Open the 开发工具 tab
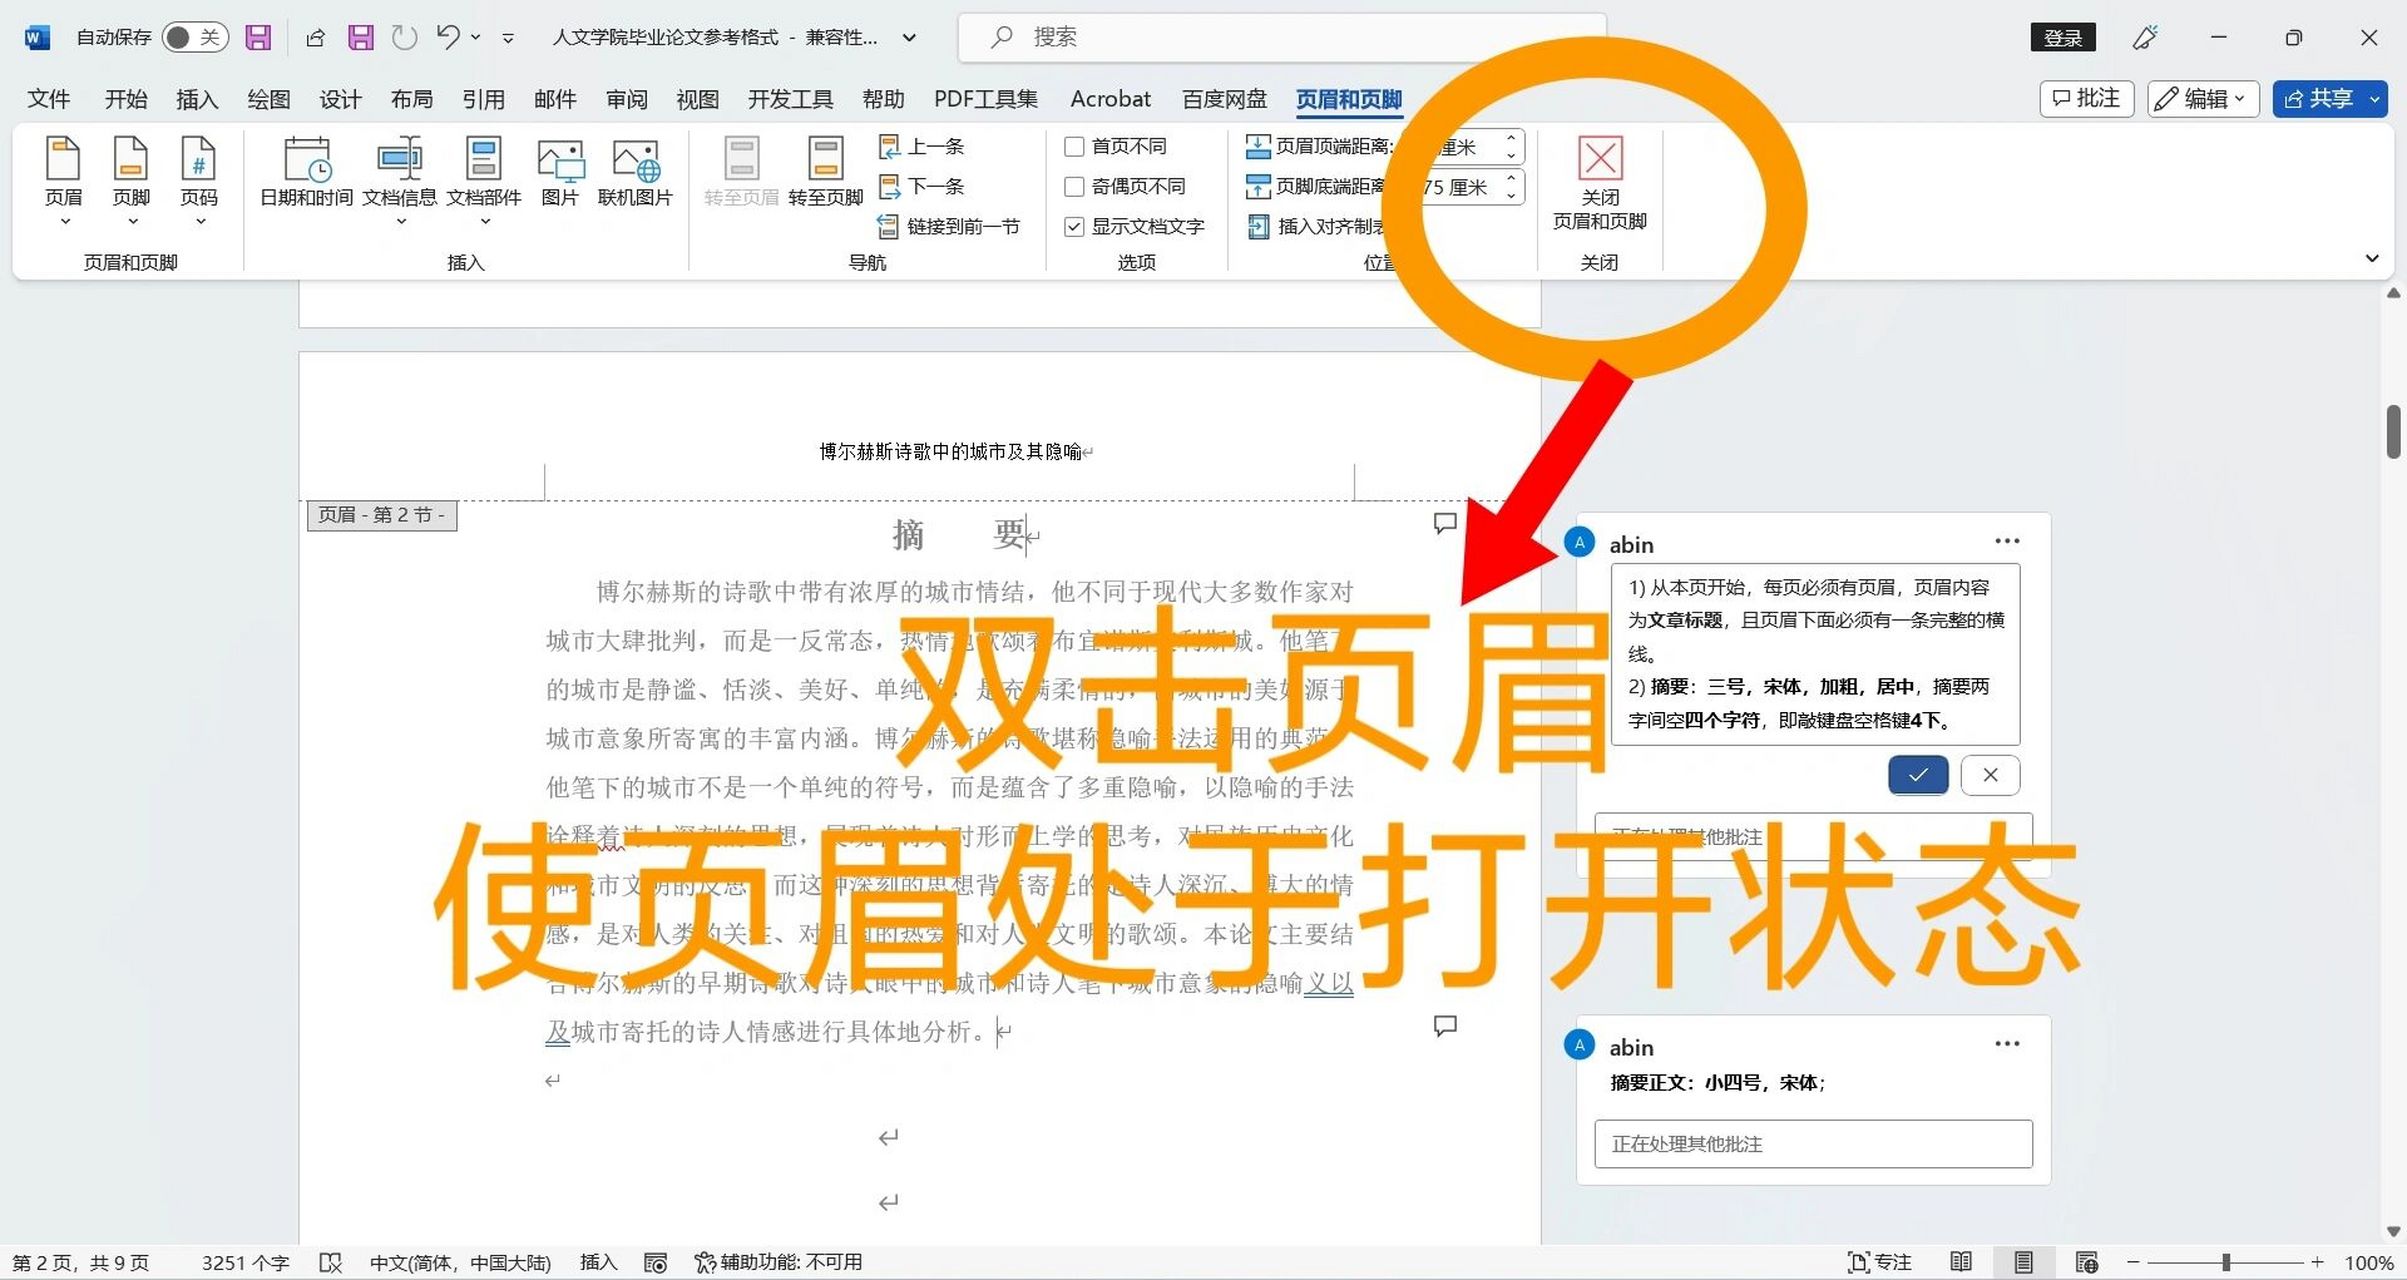The width and height of the screenshot is (2407, 1280). click(x=789, y=99)
